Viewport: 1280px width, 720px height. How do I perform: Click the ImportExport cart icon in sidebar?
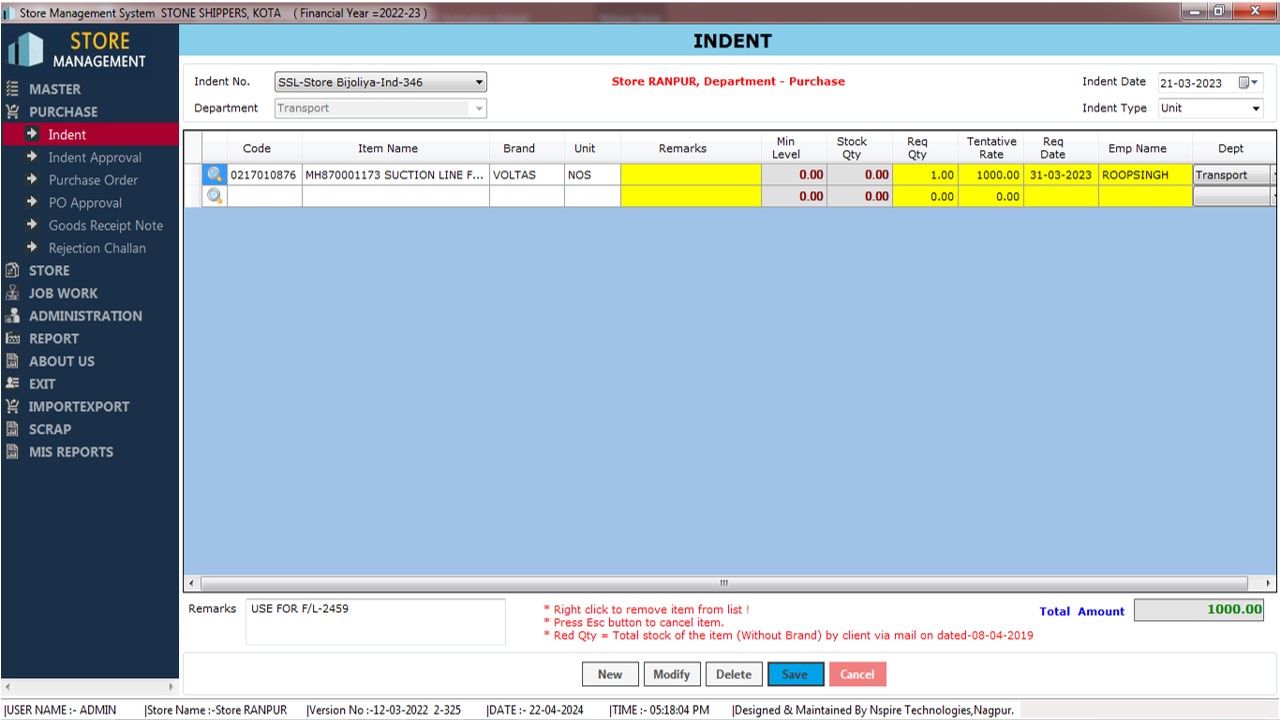pyautogui.click(x=12, y=407)
